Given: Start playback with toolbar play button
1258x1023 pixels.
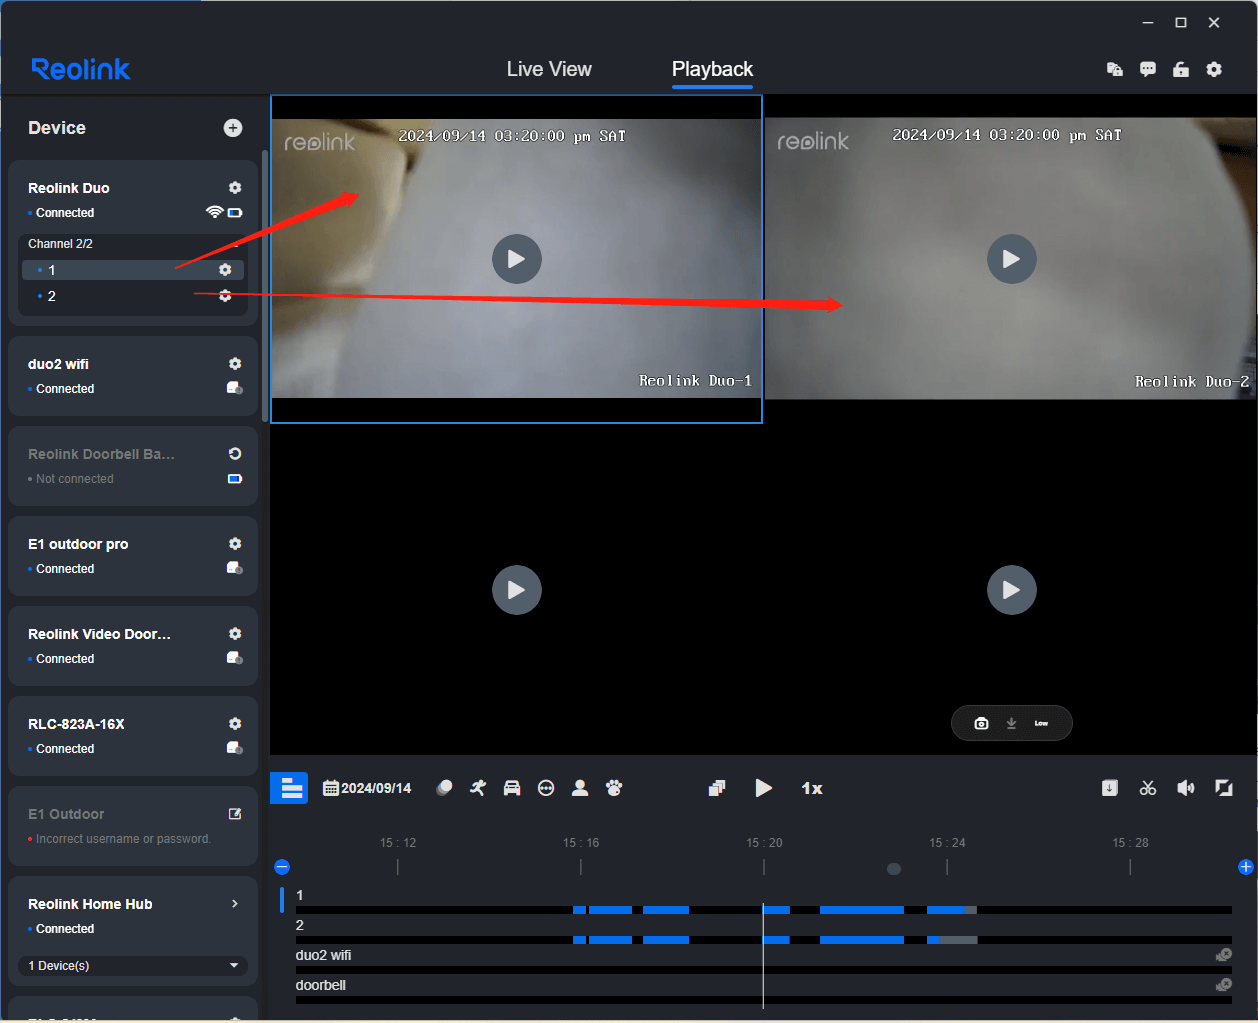Looking at the screenshot, I should point(763,788).
